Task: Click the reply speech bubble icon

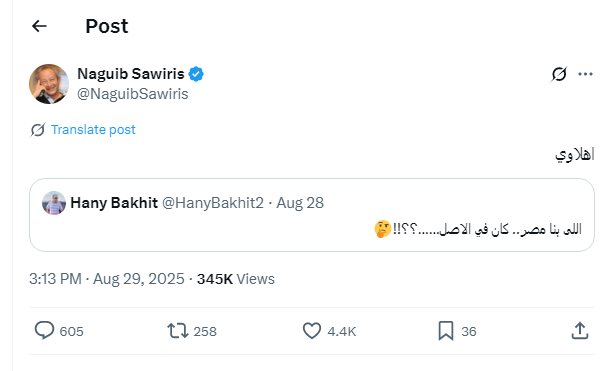Action: click(x=44, y=331)
